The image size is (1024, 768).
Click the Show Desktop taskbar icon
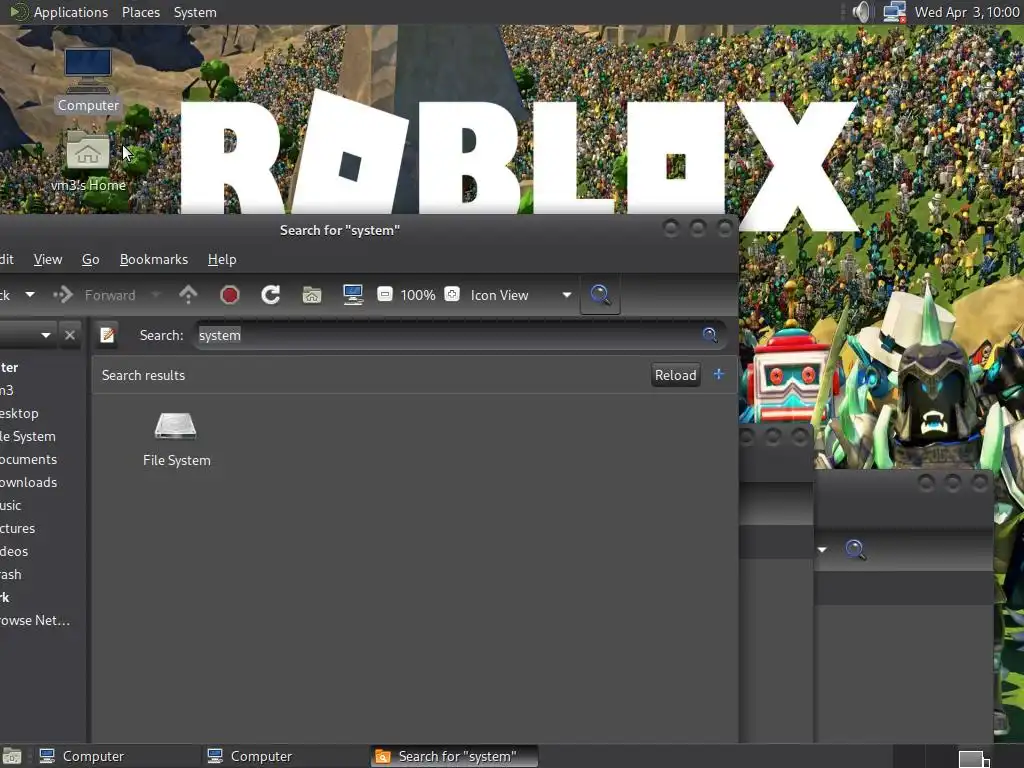pyautogui.click(x=12, y=756)
